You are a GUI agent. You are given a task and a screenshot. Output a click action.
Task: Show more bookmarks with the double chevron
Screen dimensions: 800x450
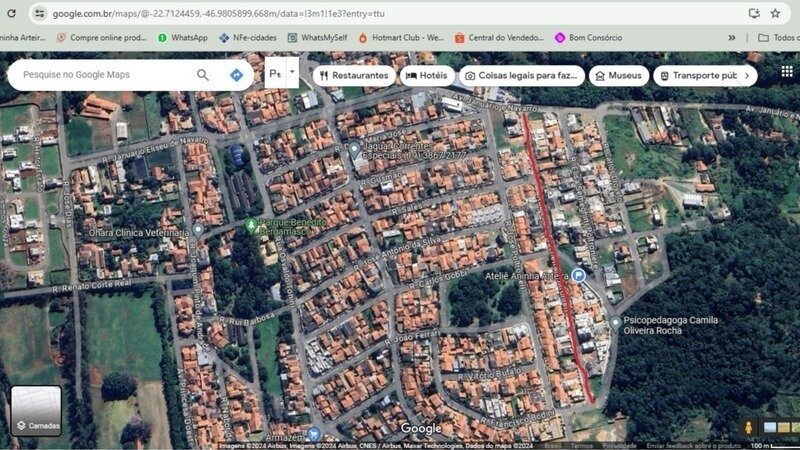(732, 38)
